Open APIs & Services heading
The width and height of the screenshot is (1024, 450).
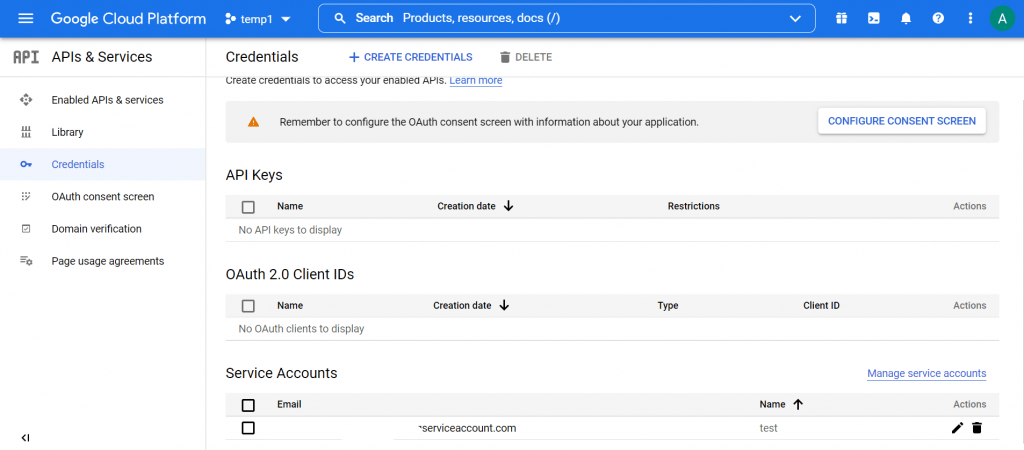tap(102, 57)
